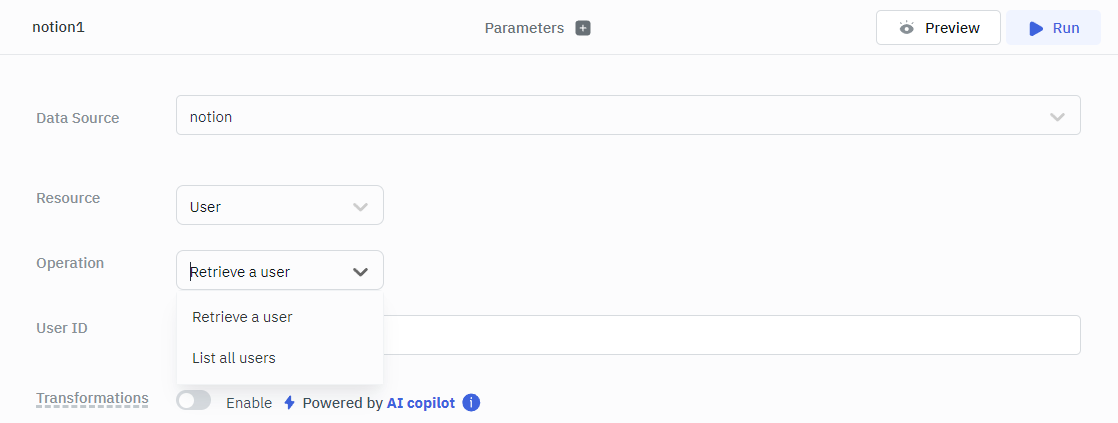This screenshot has height=423, width=1118.
Task: Click the Parameters label
Action: (x=524, y=28)
